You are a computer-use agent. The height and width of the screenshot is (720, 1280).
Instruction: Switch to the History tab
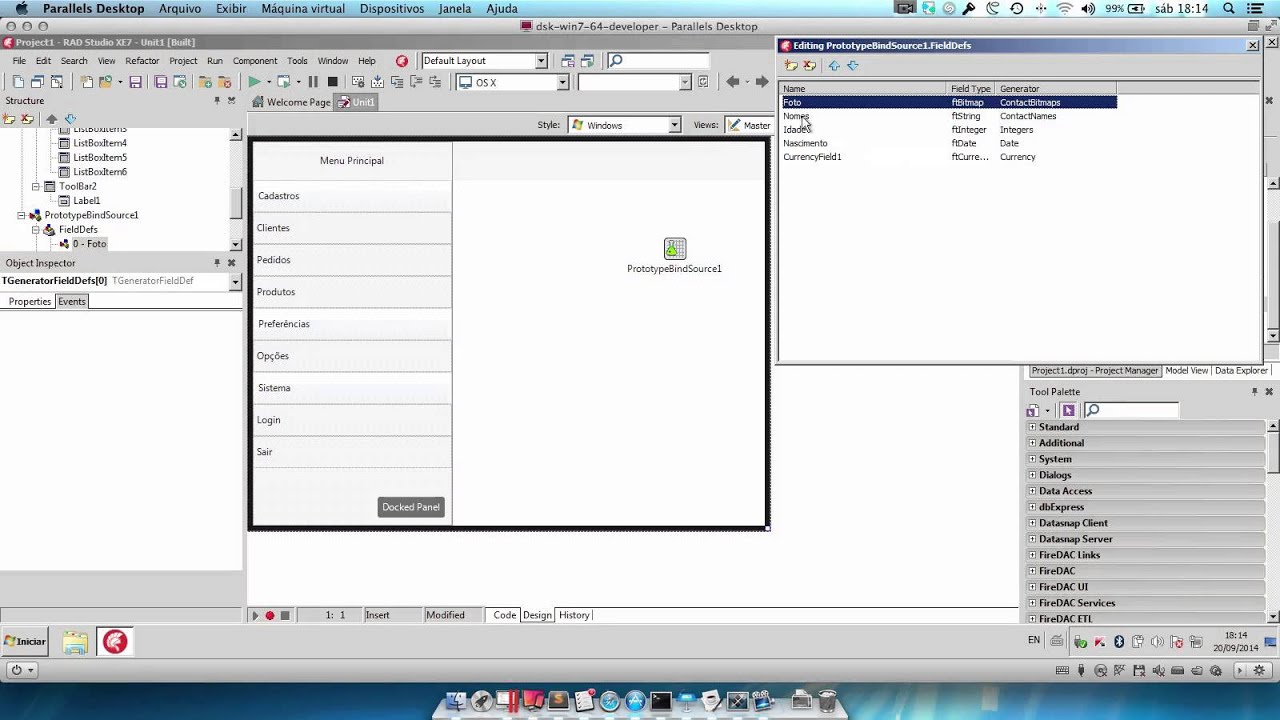coord(574,615)
